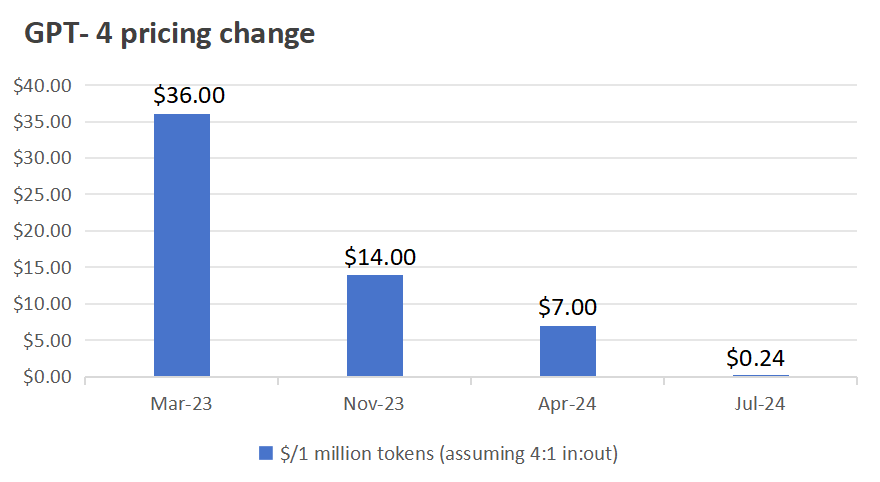Select the Nov-23 bar
The image size is (880, 482).
pos(375,325)
